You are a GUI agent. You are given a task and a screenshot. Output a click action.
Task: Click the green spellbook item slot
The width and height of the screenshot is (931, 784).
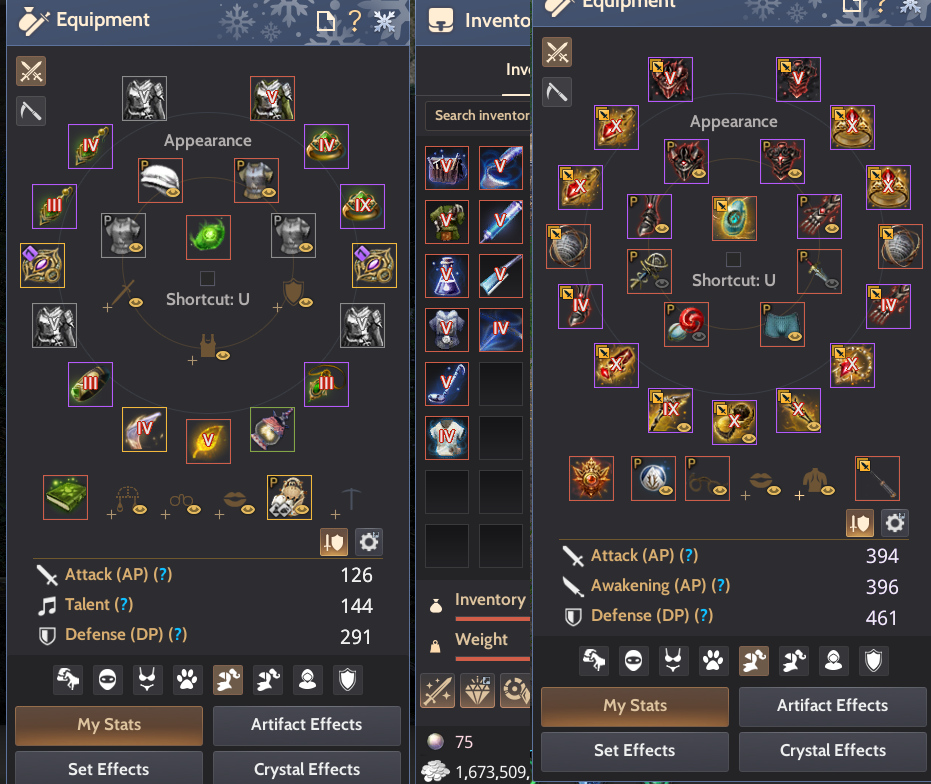click(65, 497)
